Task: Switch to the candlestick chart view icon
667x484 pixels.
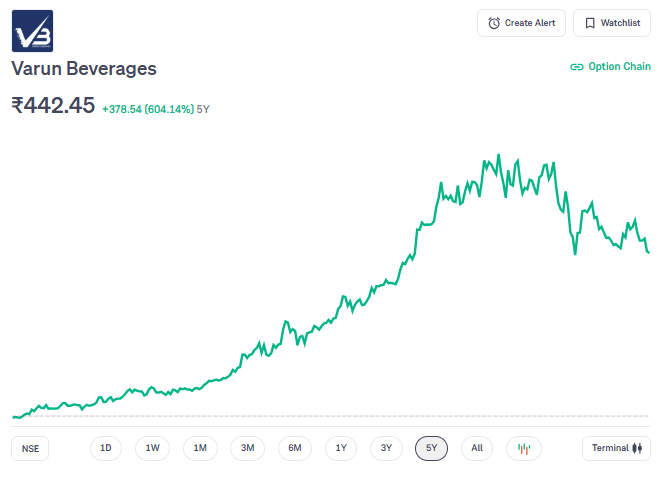Action: pyautogui.click(x=523, y=448)
